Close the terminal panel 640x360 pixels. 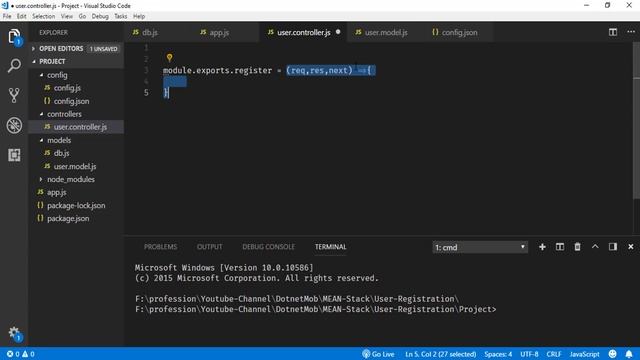click(x=631, y=247)
